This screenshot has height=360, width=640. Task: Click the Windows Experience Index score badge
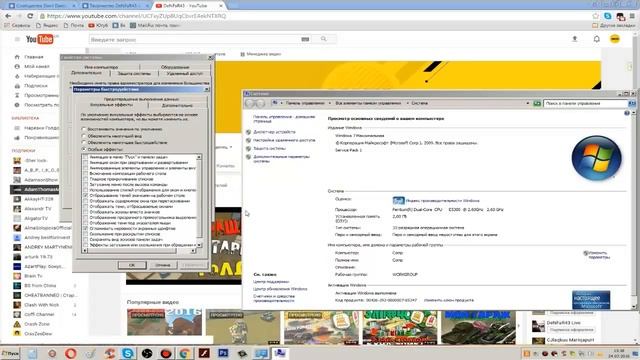click(398, 200)
